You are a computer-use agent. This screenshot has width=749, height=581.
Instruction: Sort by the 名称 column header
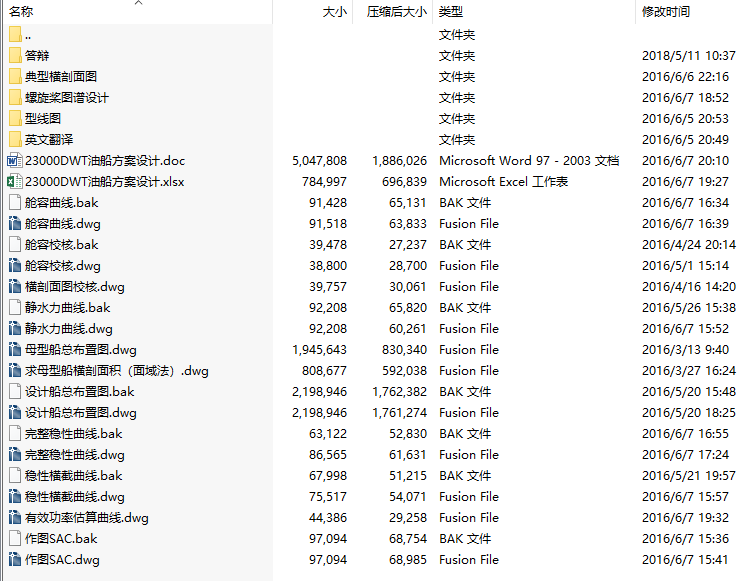click(138, 11)
